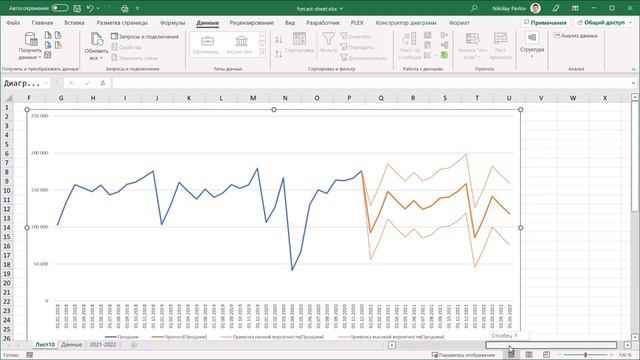Click the horizontal scrollbar thumb

pos(551,345)
